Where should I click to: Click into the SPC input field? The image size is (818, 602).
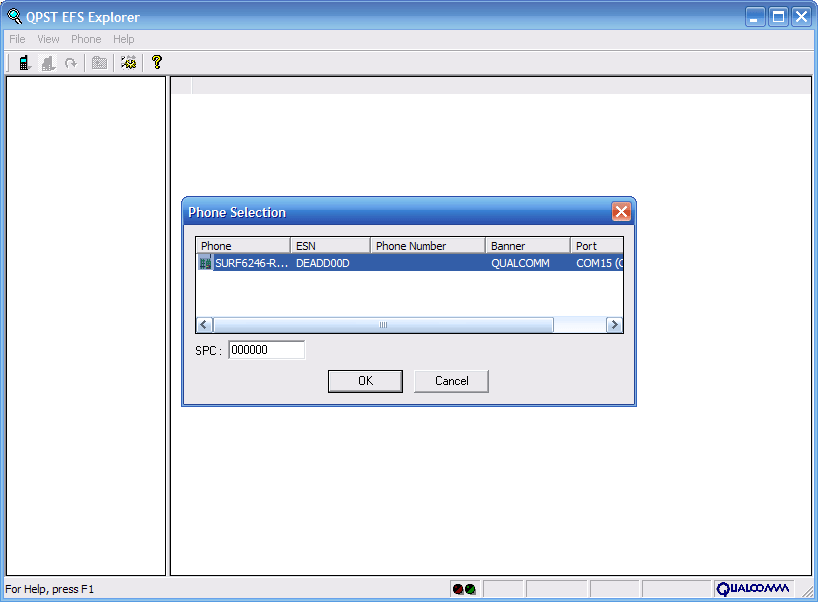tap(267, 350)
